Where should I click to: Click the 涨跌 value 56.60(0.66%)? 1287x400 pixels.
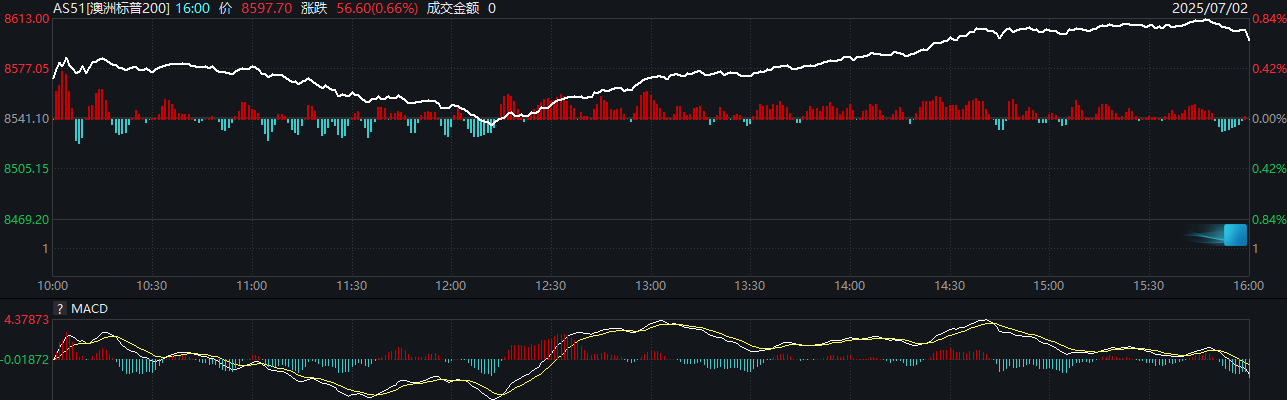377,8
